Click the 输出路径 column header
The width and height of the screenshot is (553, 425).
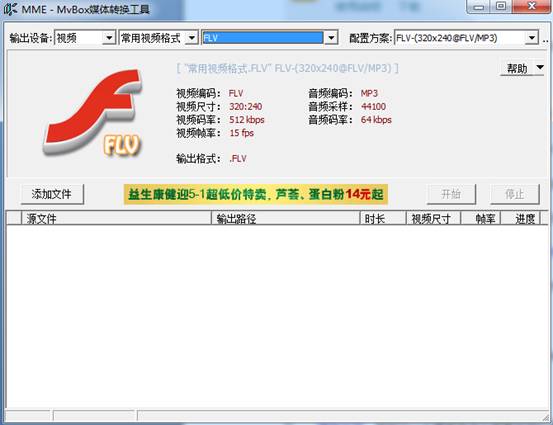(286, 219)
